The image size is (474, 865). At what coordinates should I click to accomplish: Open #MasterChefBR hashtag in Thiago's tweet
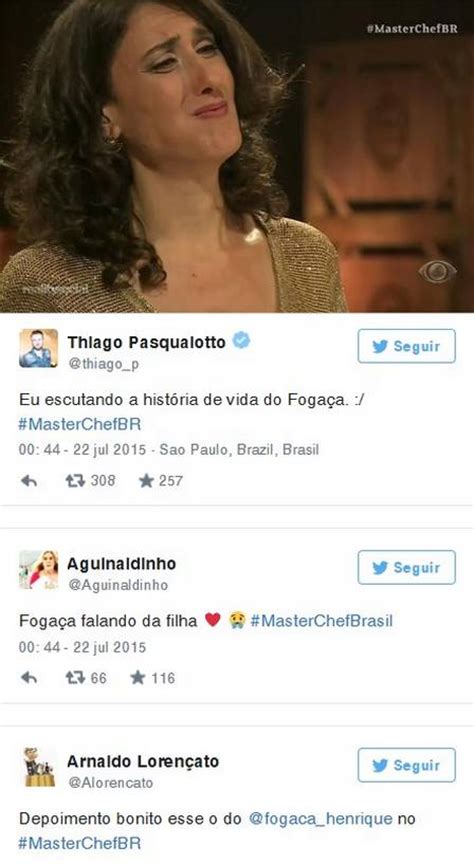click(x=80, y=424)
